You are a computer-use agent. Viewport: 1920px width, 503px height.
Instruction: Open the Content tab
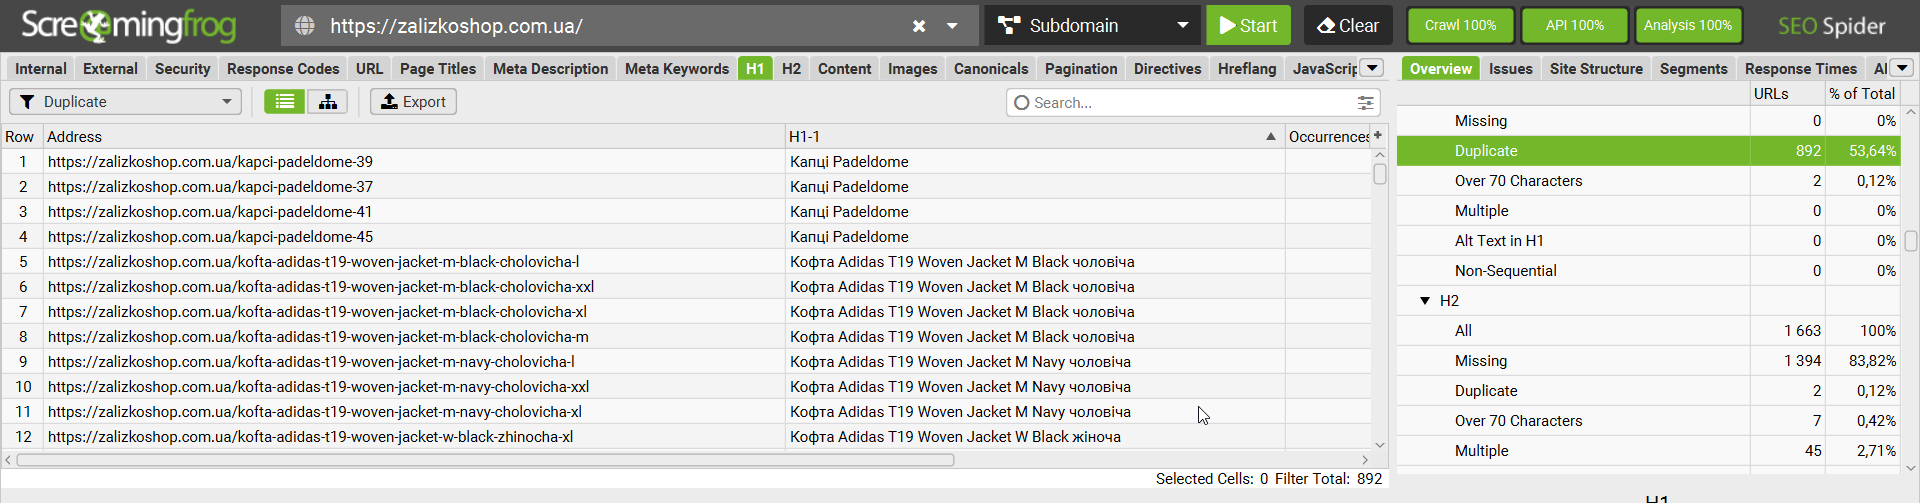click(x=844, y=68)
